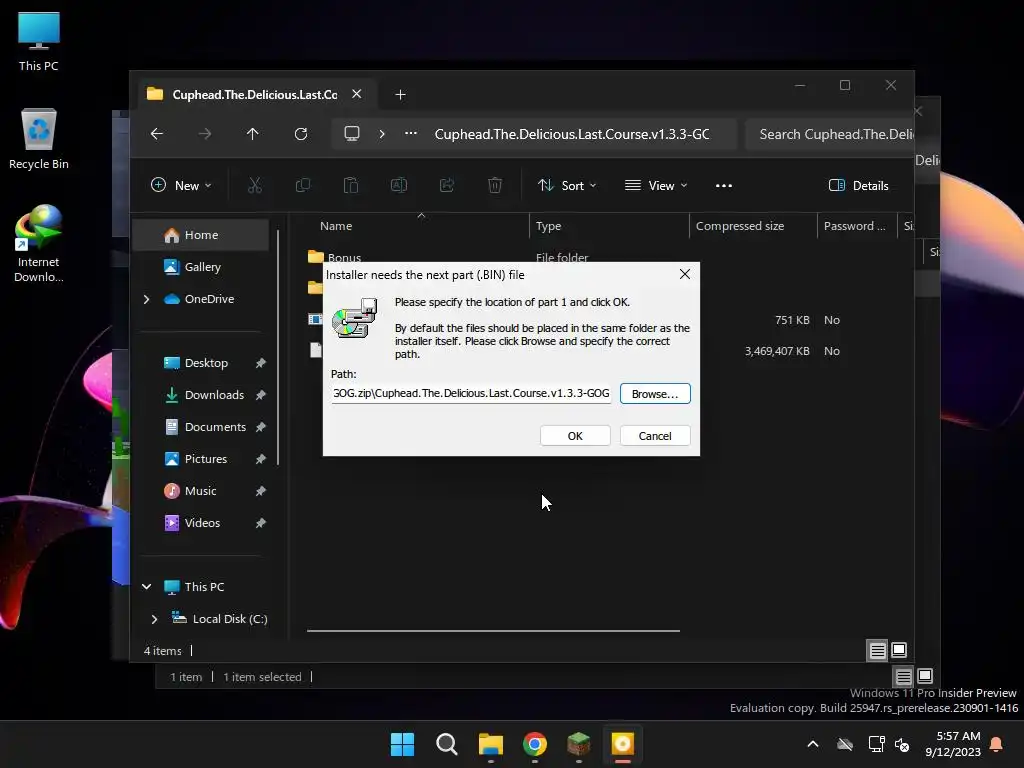This screenshot has height=768, width=1024.
Task: Show hidden breadcrumb path ellipsis
Action: [x=411, y=133]
